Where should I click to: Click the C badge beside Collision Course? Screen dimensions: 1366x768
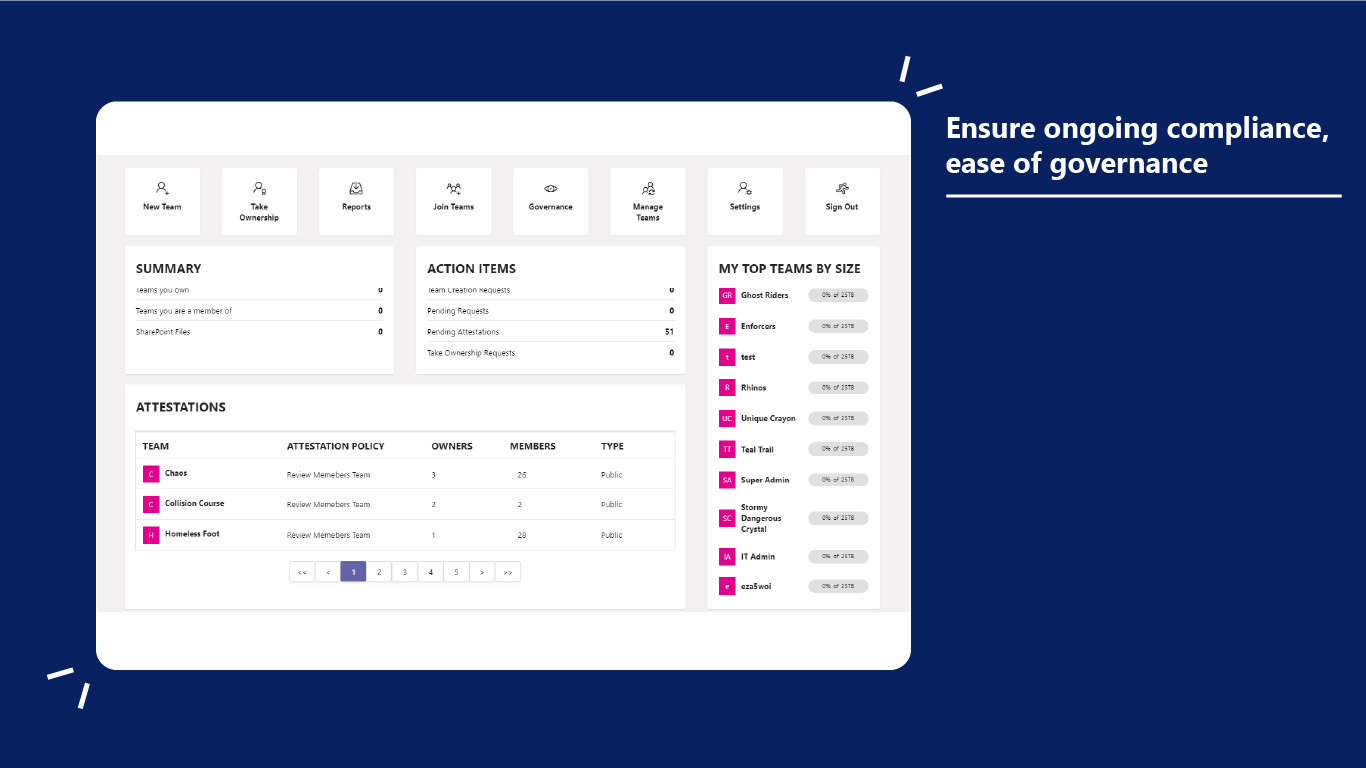point(151,504)
